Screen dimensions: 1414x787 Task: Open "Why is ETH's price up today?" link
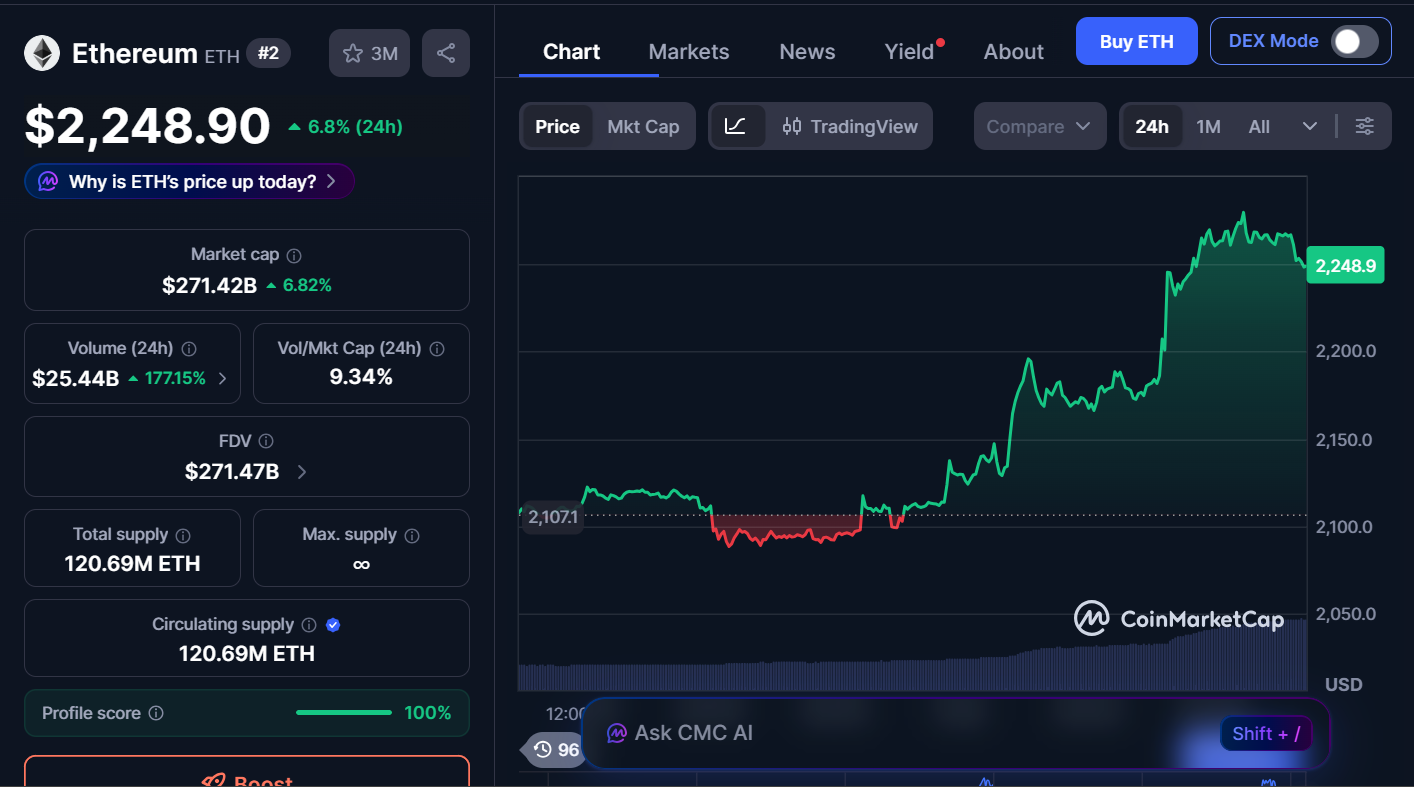tap(189, 181)
